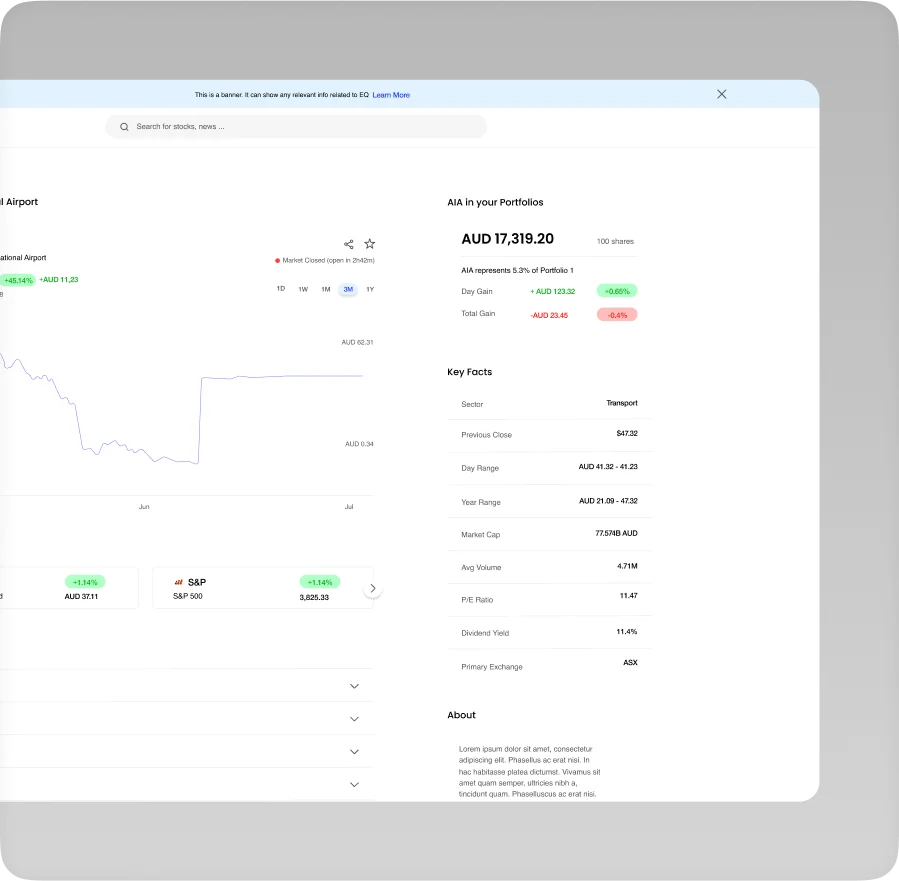Click the AUD 41.32 - 41.23 day range
899x881 pixels.
(x=608, y=467)
